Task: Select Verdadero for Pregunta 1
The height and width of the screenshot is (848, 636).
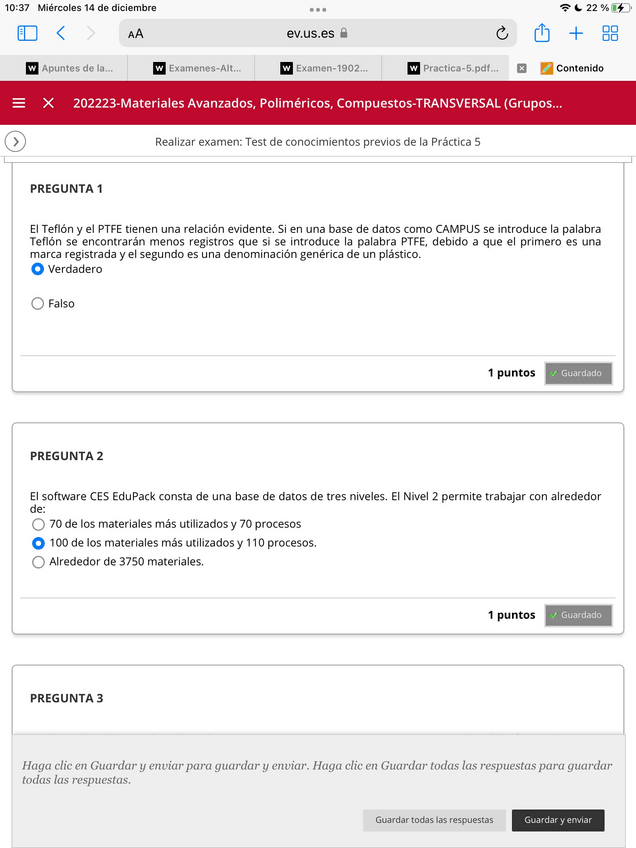Action: (37, 269)
